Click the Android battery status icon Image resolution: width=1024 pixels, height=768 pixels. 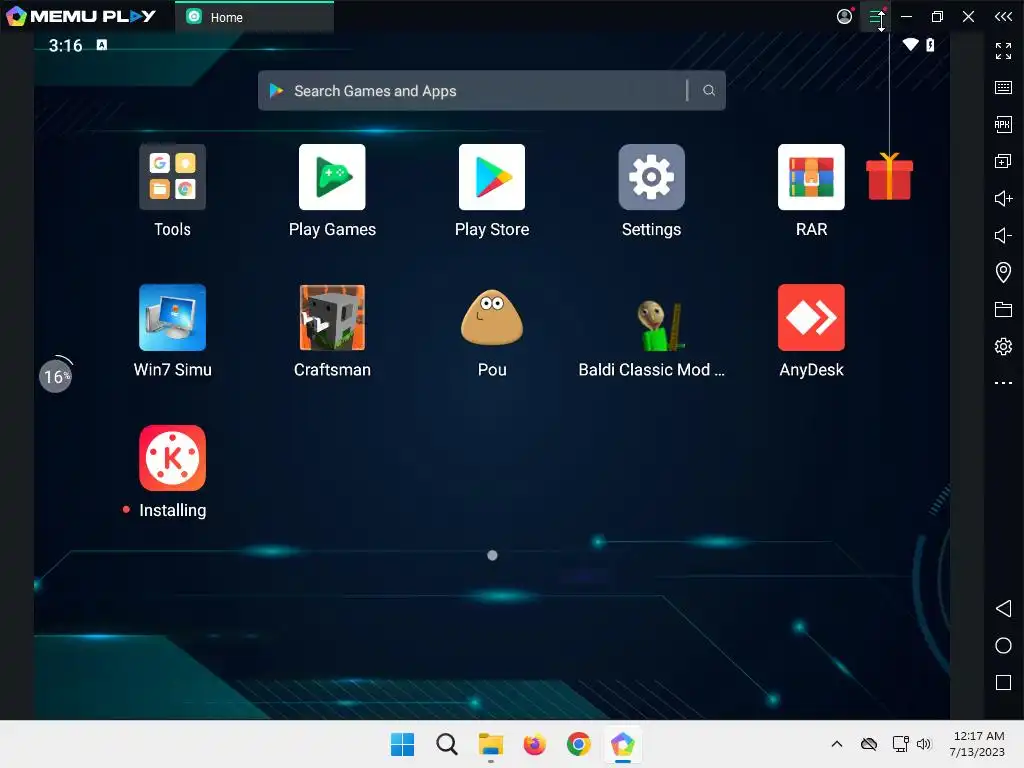[x=931, y=44]
